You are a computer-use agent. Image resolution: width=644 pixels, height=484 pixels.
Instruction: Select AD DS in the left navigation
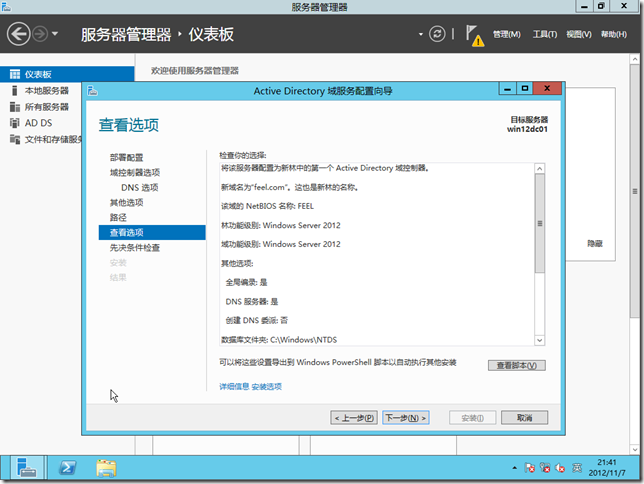pyautogui.click(x=38, y=123)
